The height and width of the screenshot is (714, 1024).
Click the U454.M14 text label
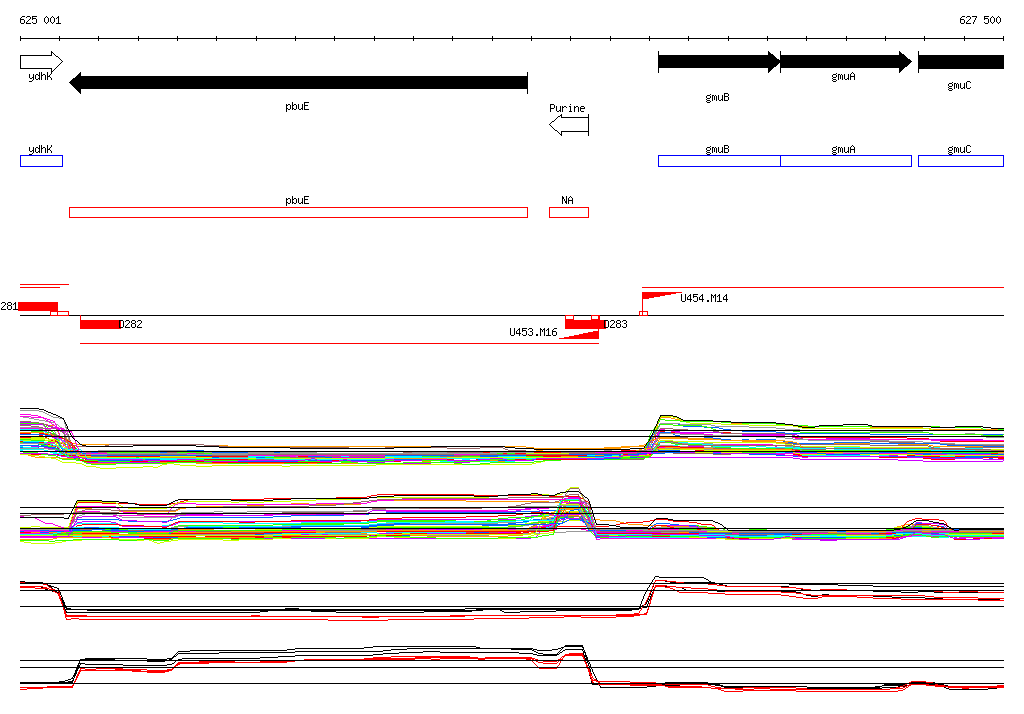click(x=704, y=299)
